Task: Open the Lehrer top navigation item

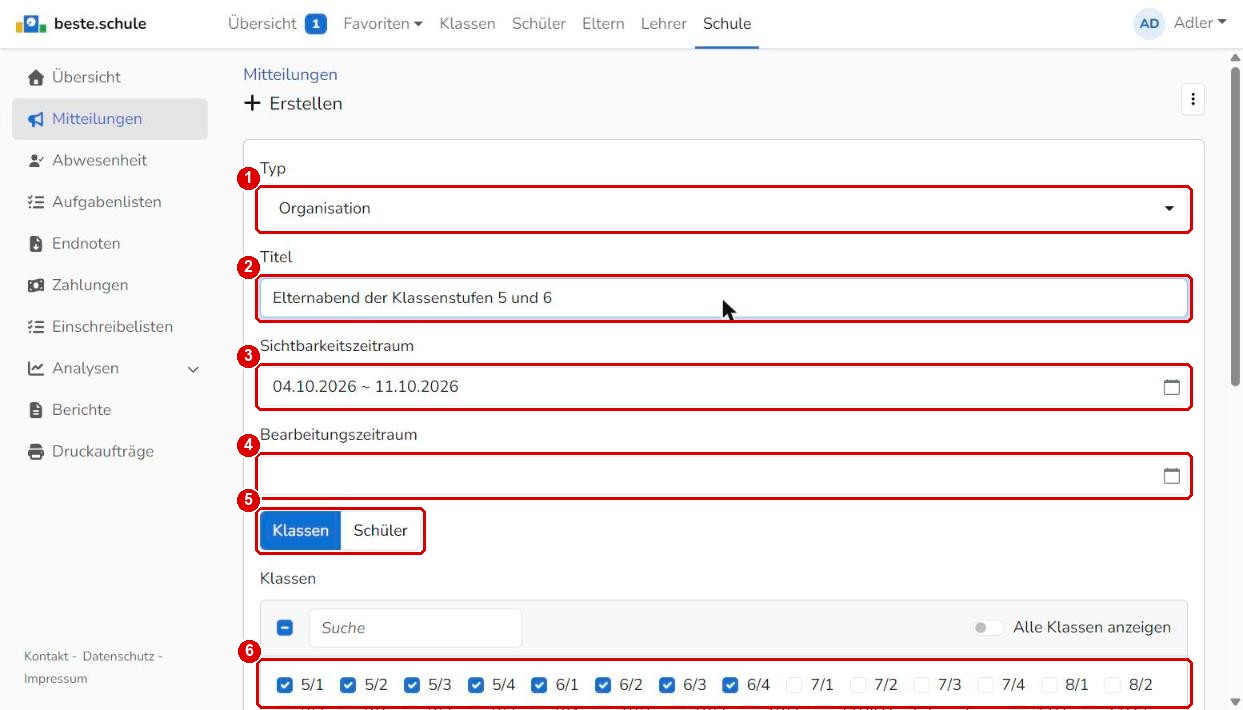Action: tap(664, 24)
